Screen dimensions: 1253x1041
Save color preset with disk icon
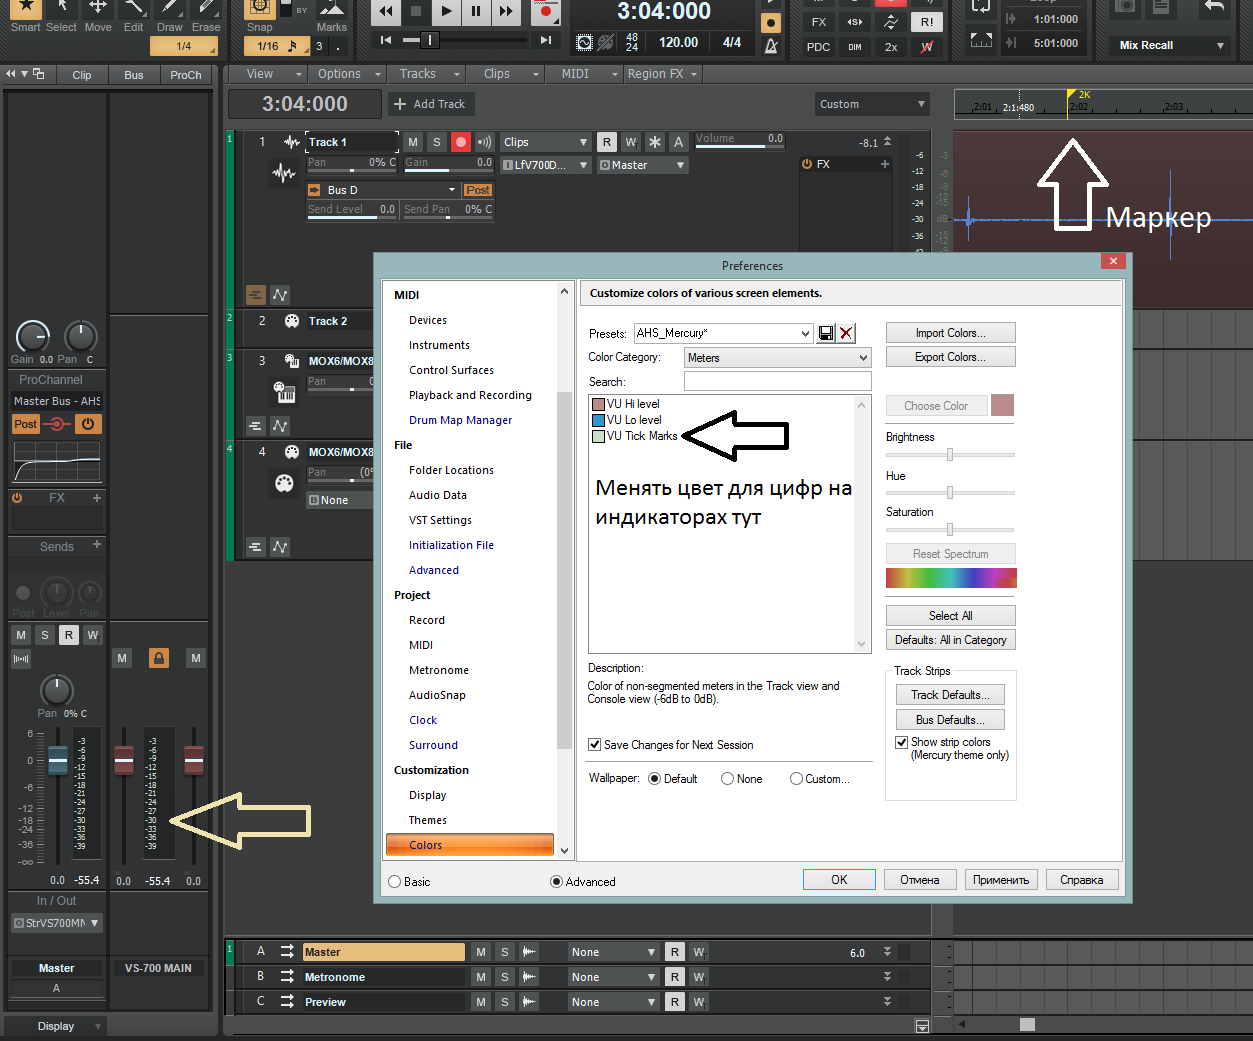826,333
